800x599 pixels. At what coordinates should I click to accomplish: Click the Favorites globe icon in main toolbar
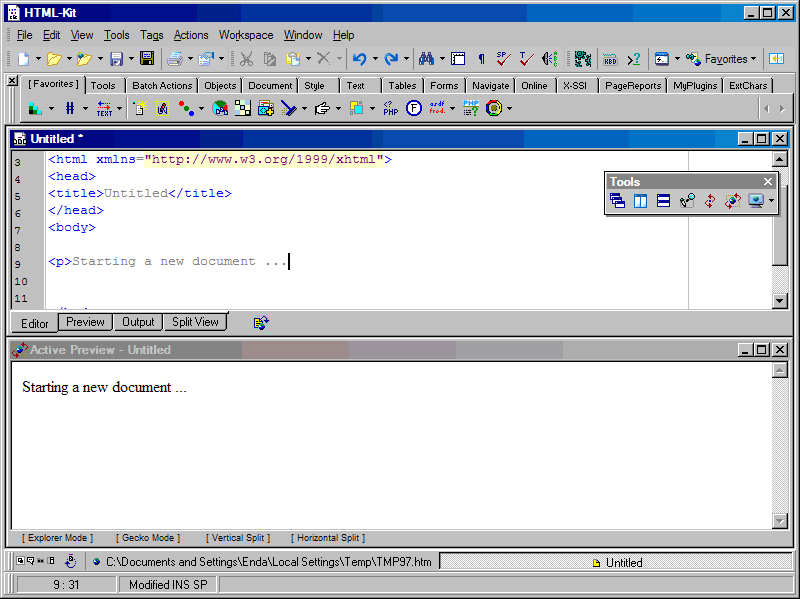pos(693,59)
